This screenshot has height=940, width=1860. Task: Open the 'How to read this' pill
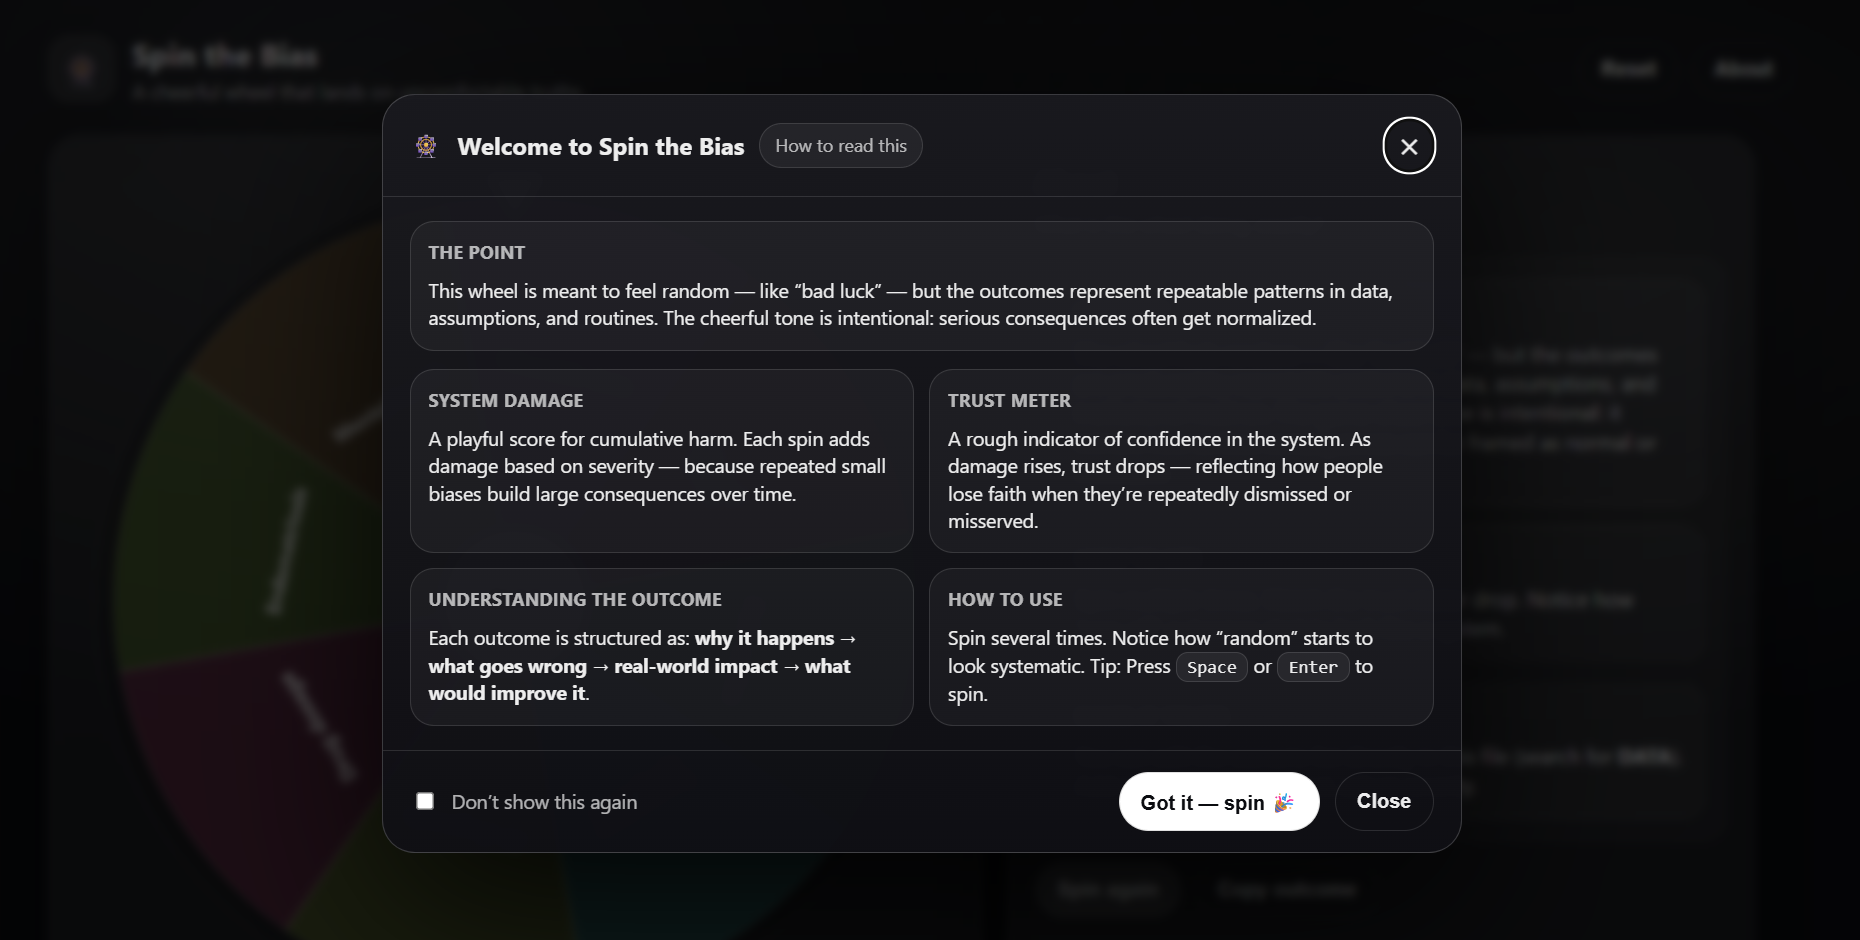click(840, 145)
